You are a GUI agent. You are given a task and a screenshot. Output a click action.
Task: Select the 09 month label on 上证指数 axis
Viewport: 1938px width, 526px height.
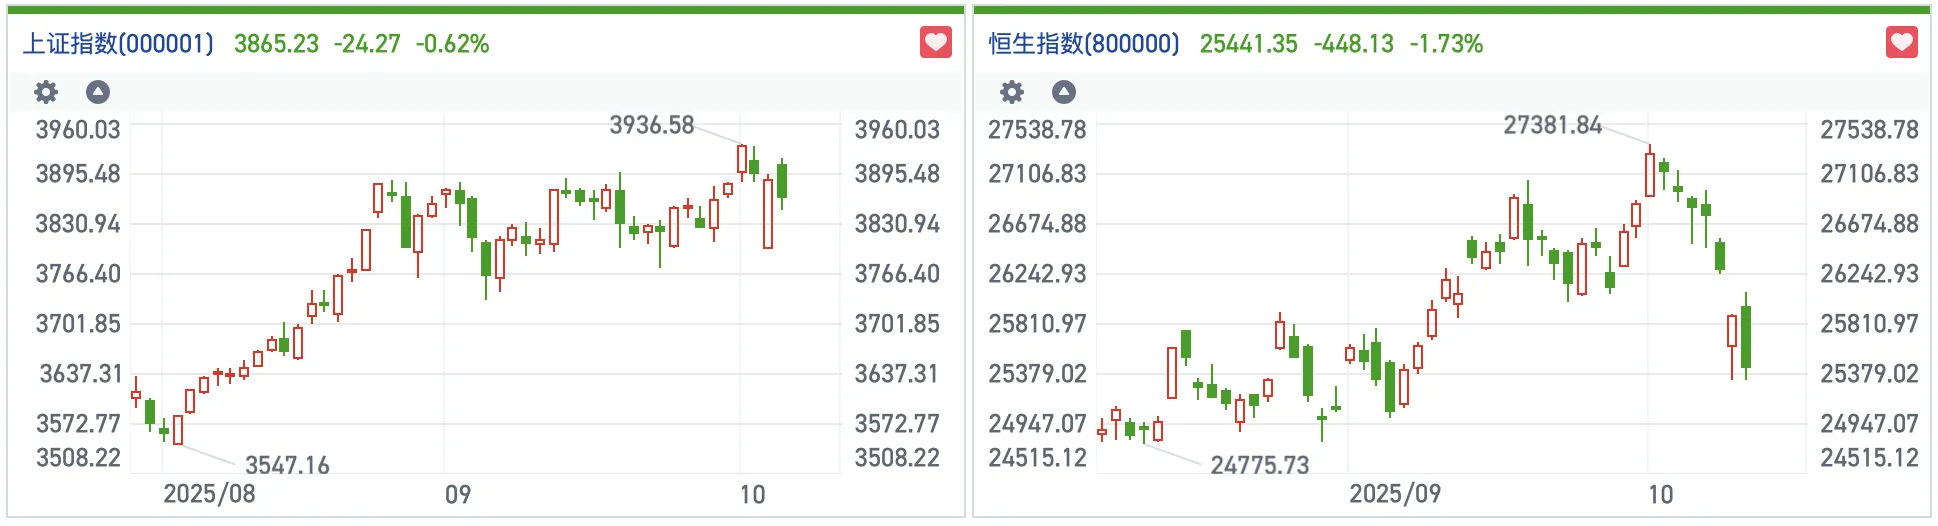pos(457,495)
